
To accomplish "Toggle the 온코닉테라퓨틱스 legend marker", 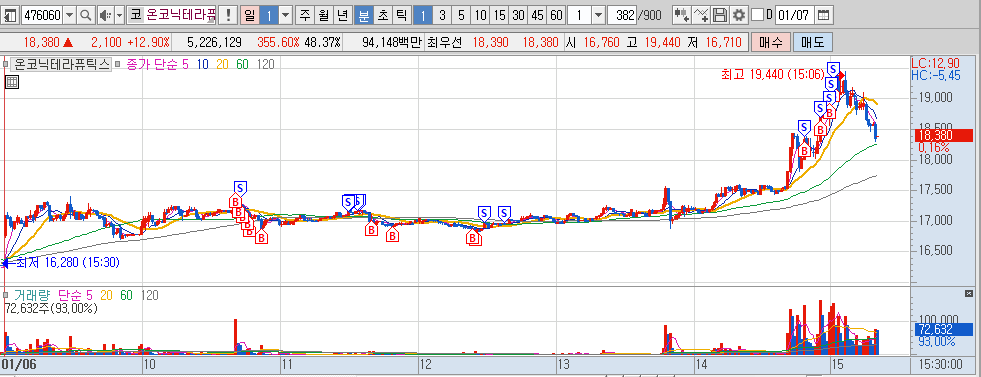I will [x=6, y=64].
